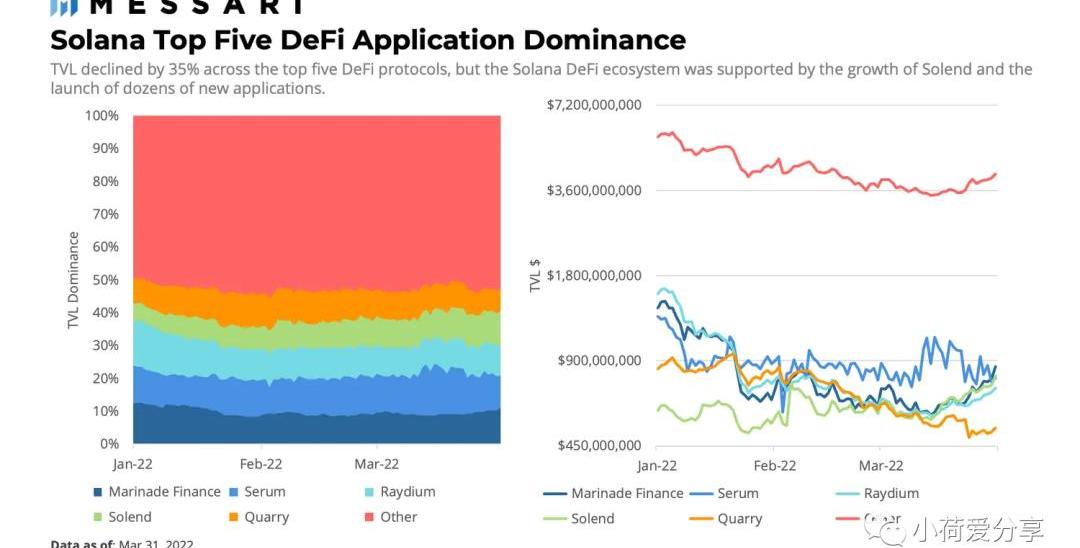Click Mar-22 under the stacked dominance chart
Screen dimensions: 1080x548
[377, 464]
